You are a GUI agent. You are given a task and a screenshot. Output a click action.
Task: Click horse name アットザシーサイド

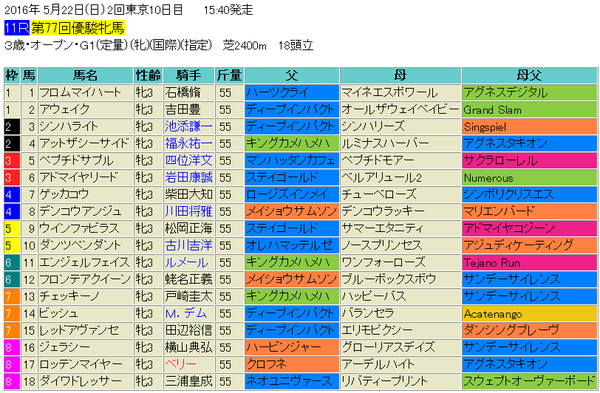tap(84, 143)
